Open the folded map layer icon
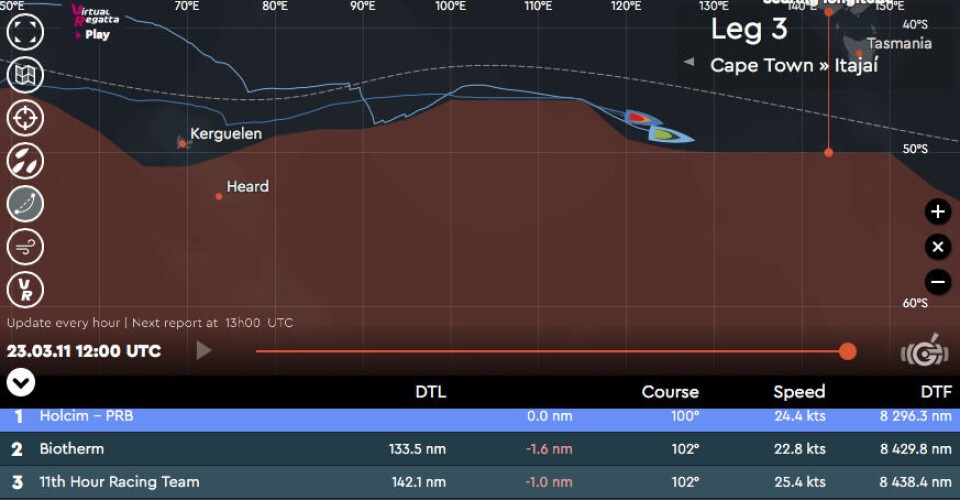 [24, 74]
